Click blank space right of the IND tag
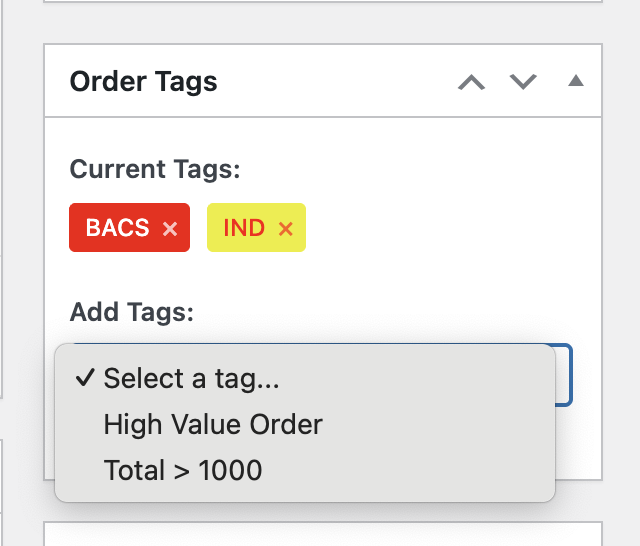The image size is (640, 546). 440,228
